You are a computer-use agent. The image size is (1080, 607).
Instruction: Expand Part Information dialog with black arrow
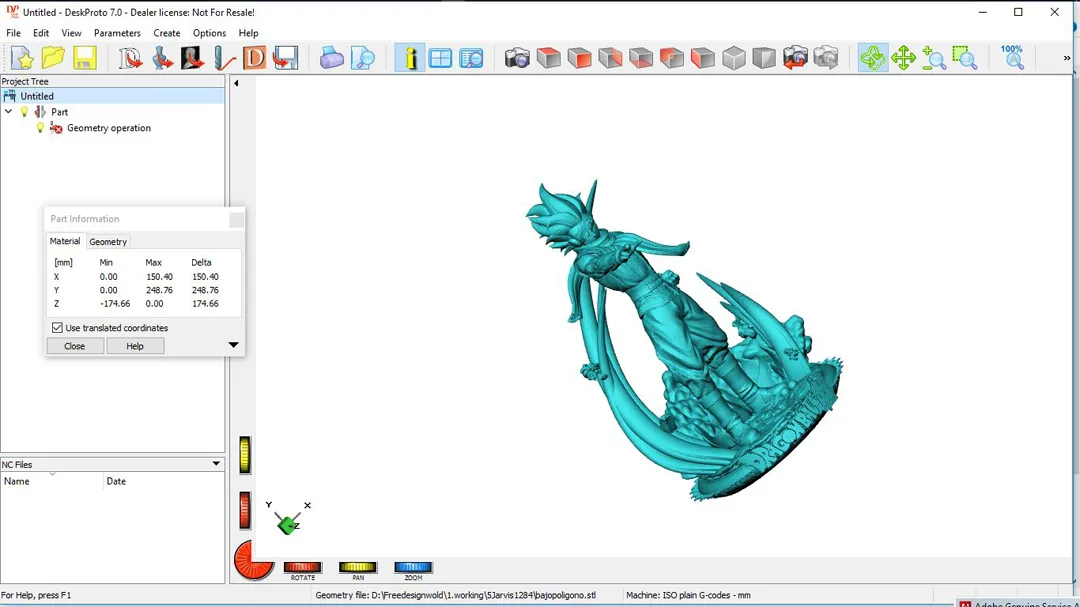(x=233, y=345)
